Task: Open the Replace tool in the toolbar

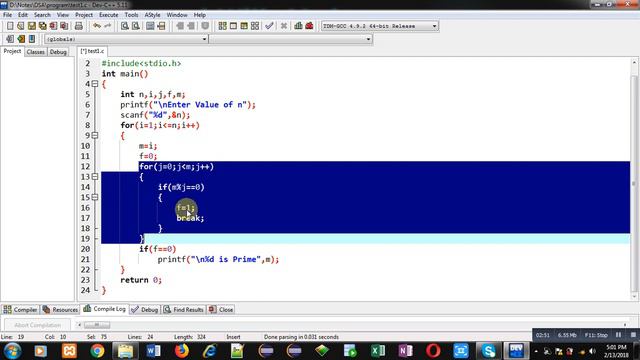Action: (x=136, y=26)
